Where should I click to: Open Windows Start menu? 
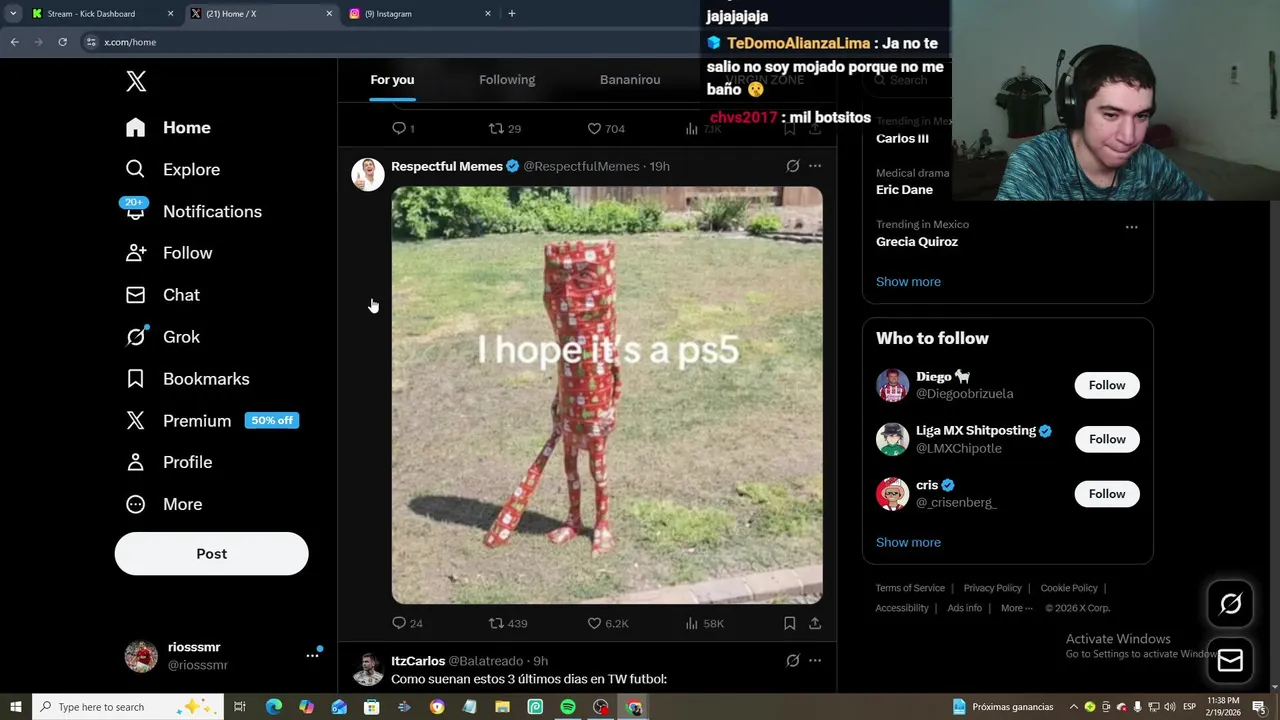tap(15, 707)
